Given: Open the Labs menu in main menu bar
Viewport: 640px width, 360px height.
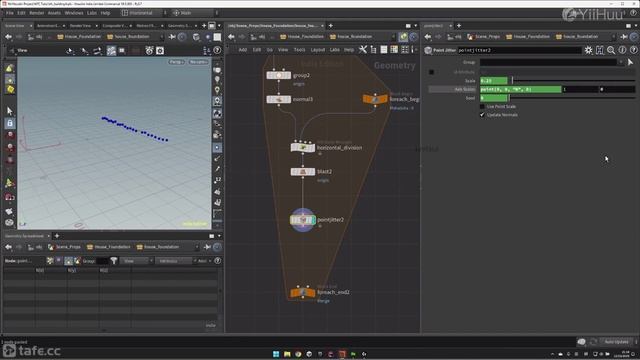Looking at the screenshot, I should click(x=92, y=13).
